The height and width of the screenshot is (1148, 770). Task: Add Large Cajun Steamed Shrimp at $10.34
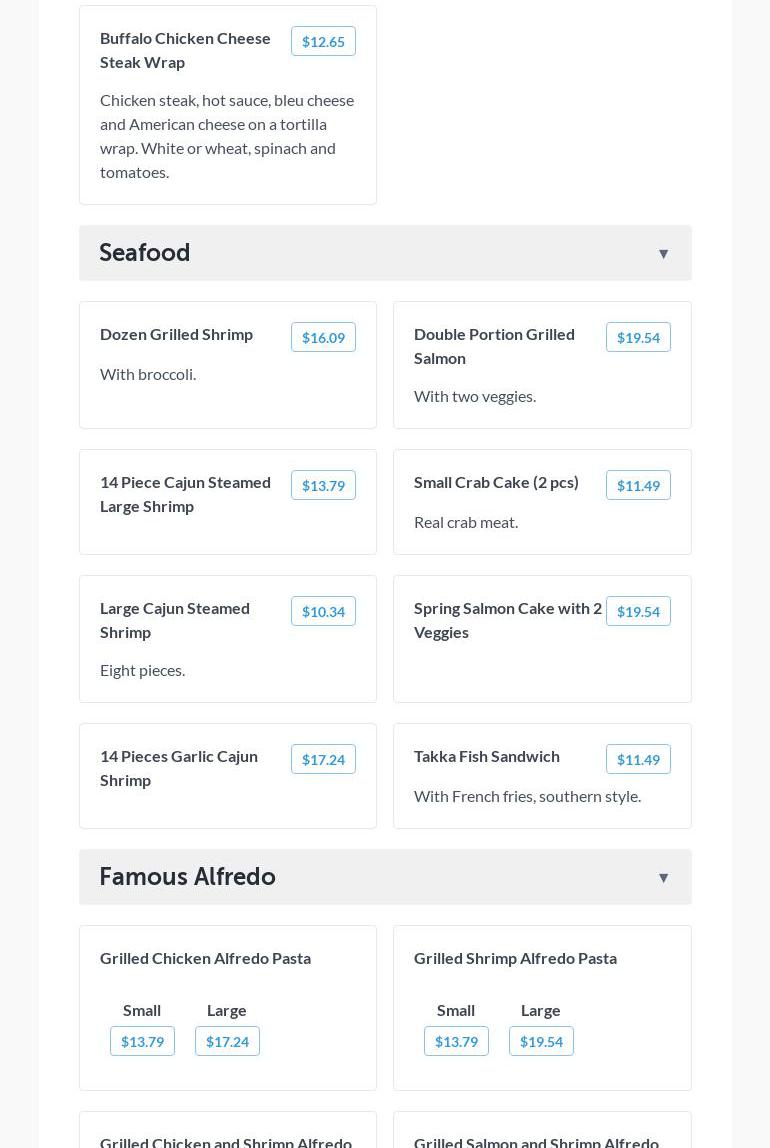pos(323,611)
